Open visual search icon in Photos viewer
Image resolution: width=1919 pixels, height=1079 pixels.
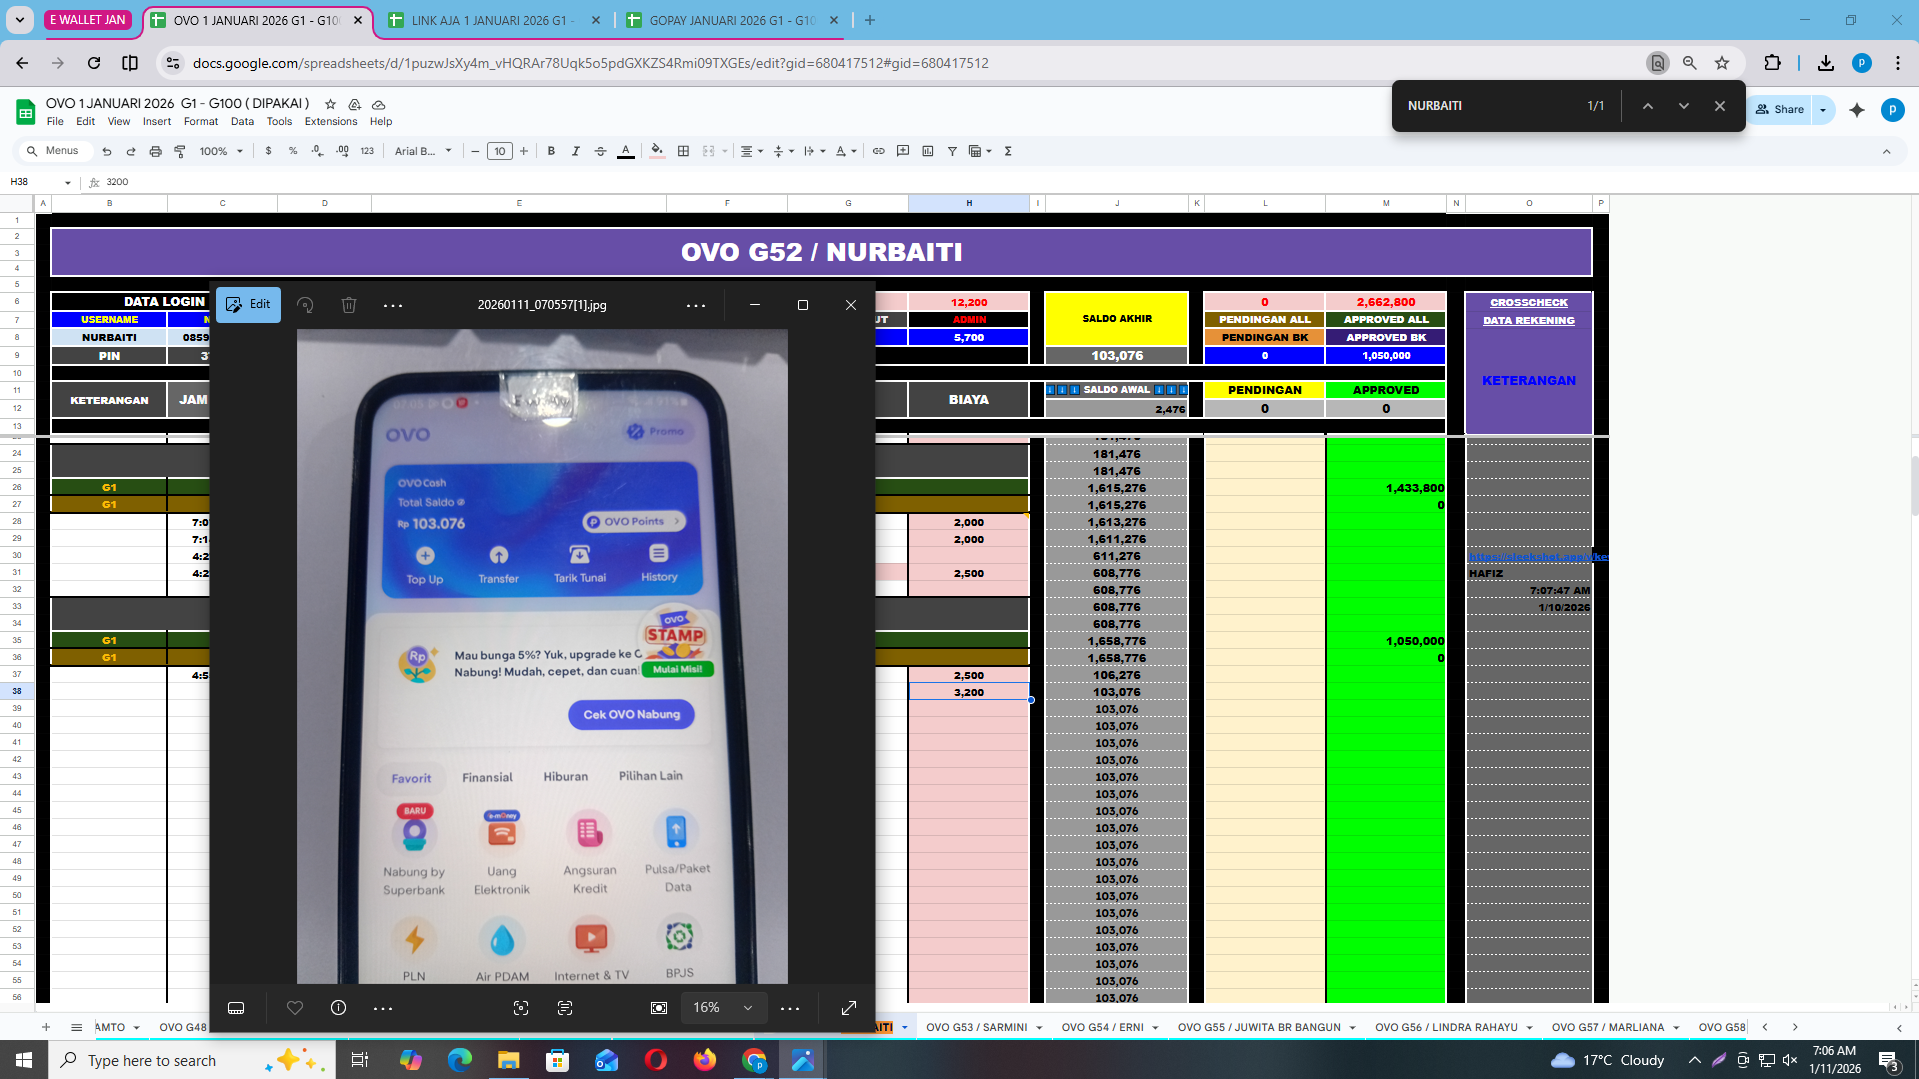coord(521,1008)
